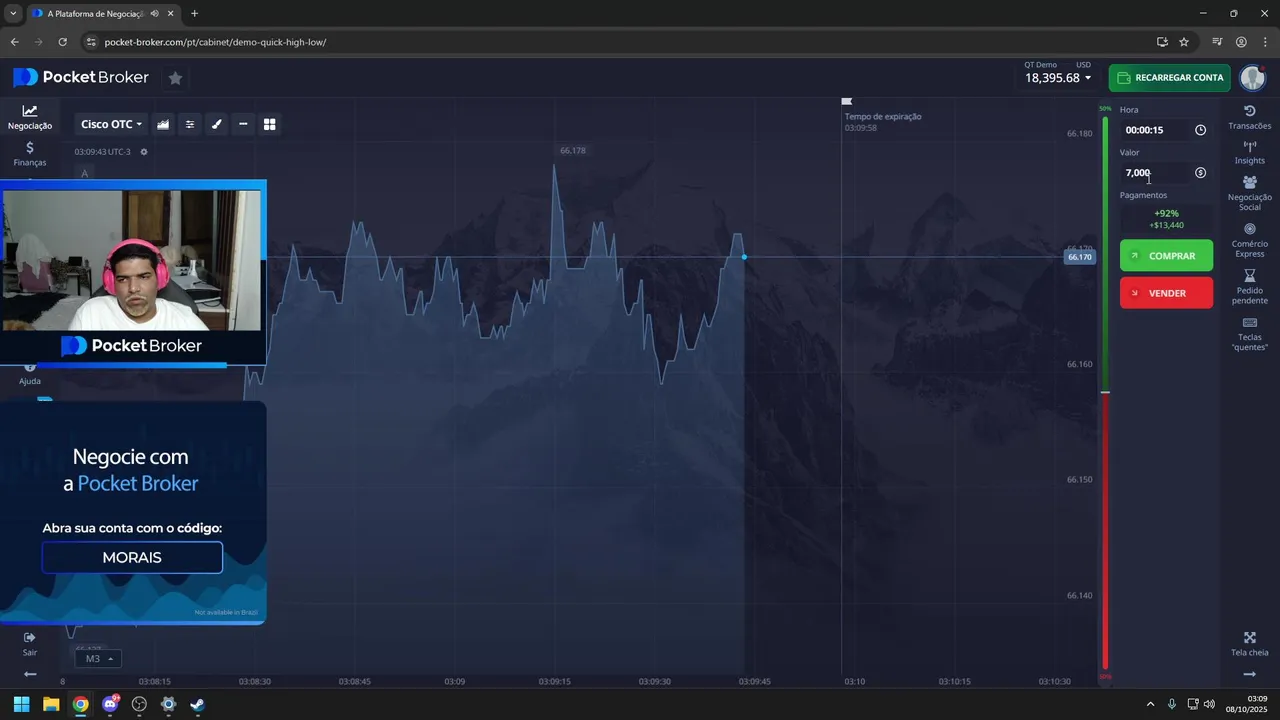This screenshot has height=720, width=1280.
Task: Open the Pedido pendente panel
Action: pos(1249,287)
